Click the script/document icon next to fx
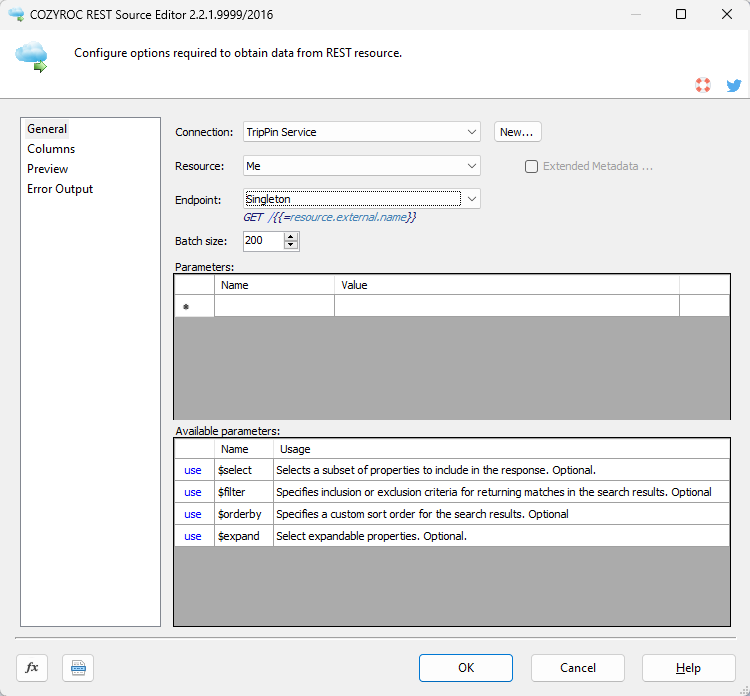The image size is (750, 696). (x=78, y=667)
